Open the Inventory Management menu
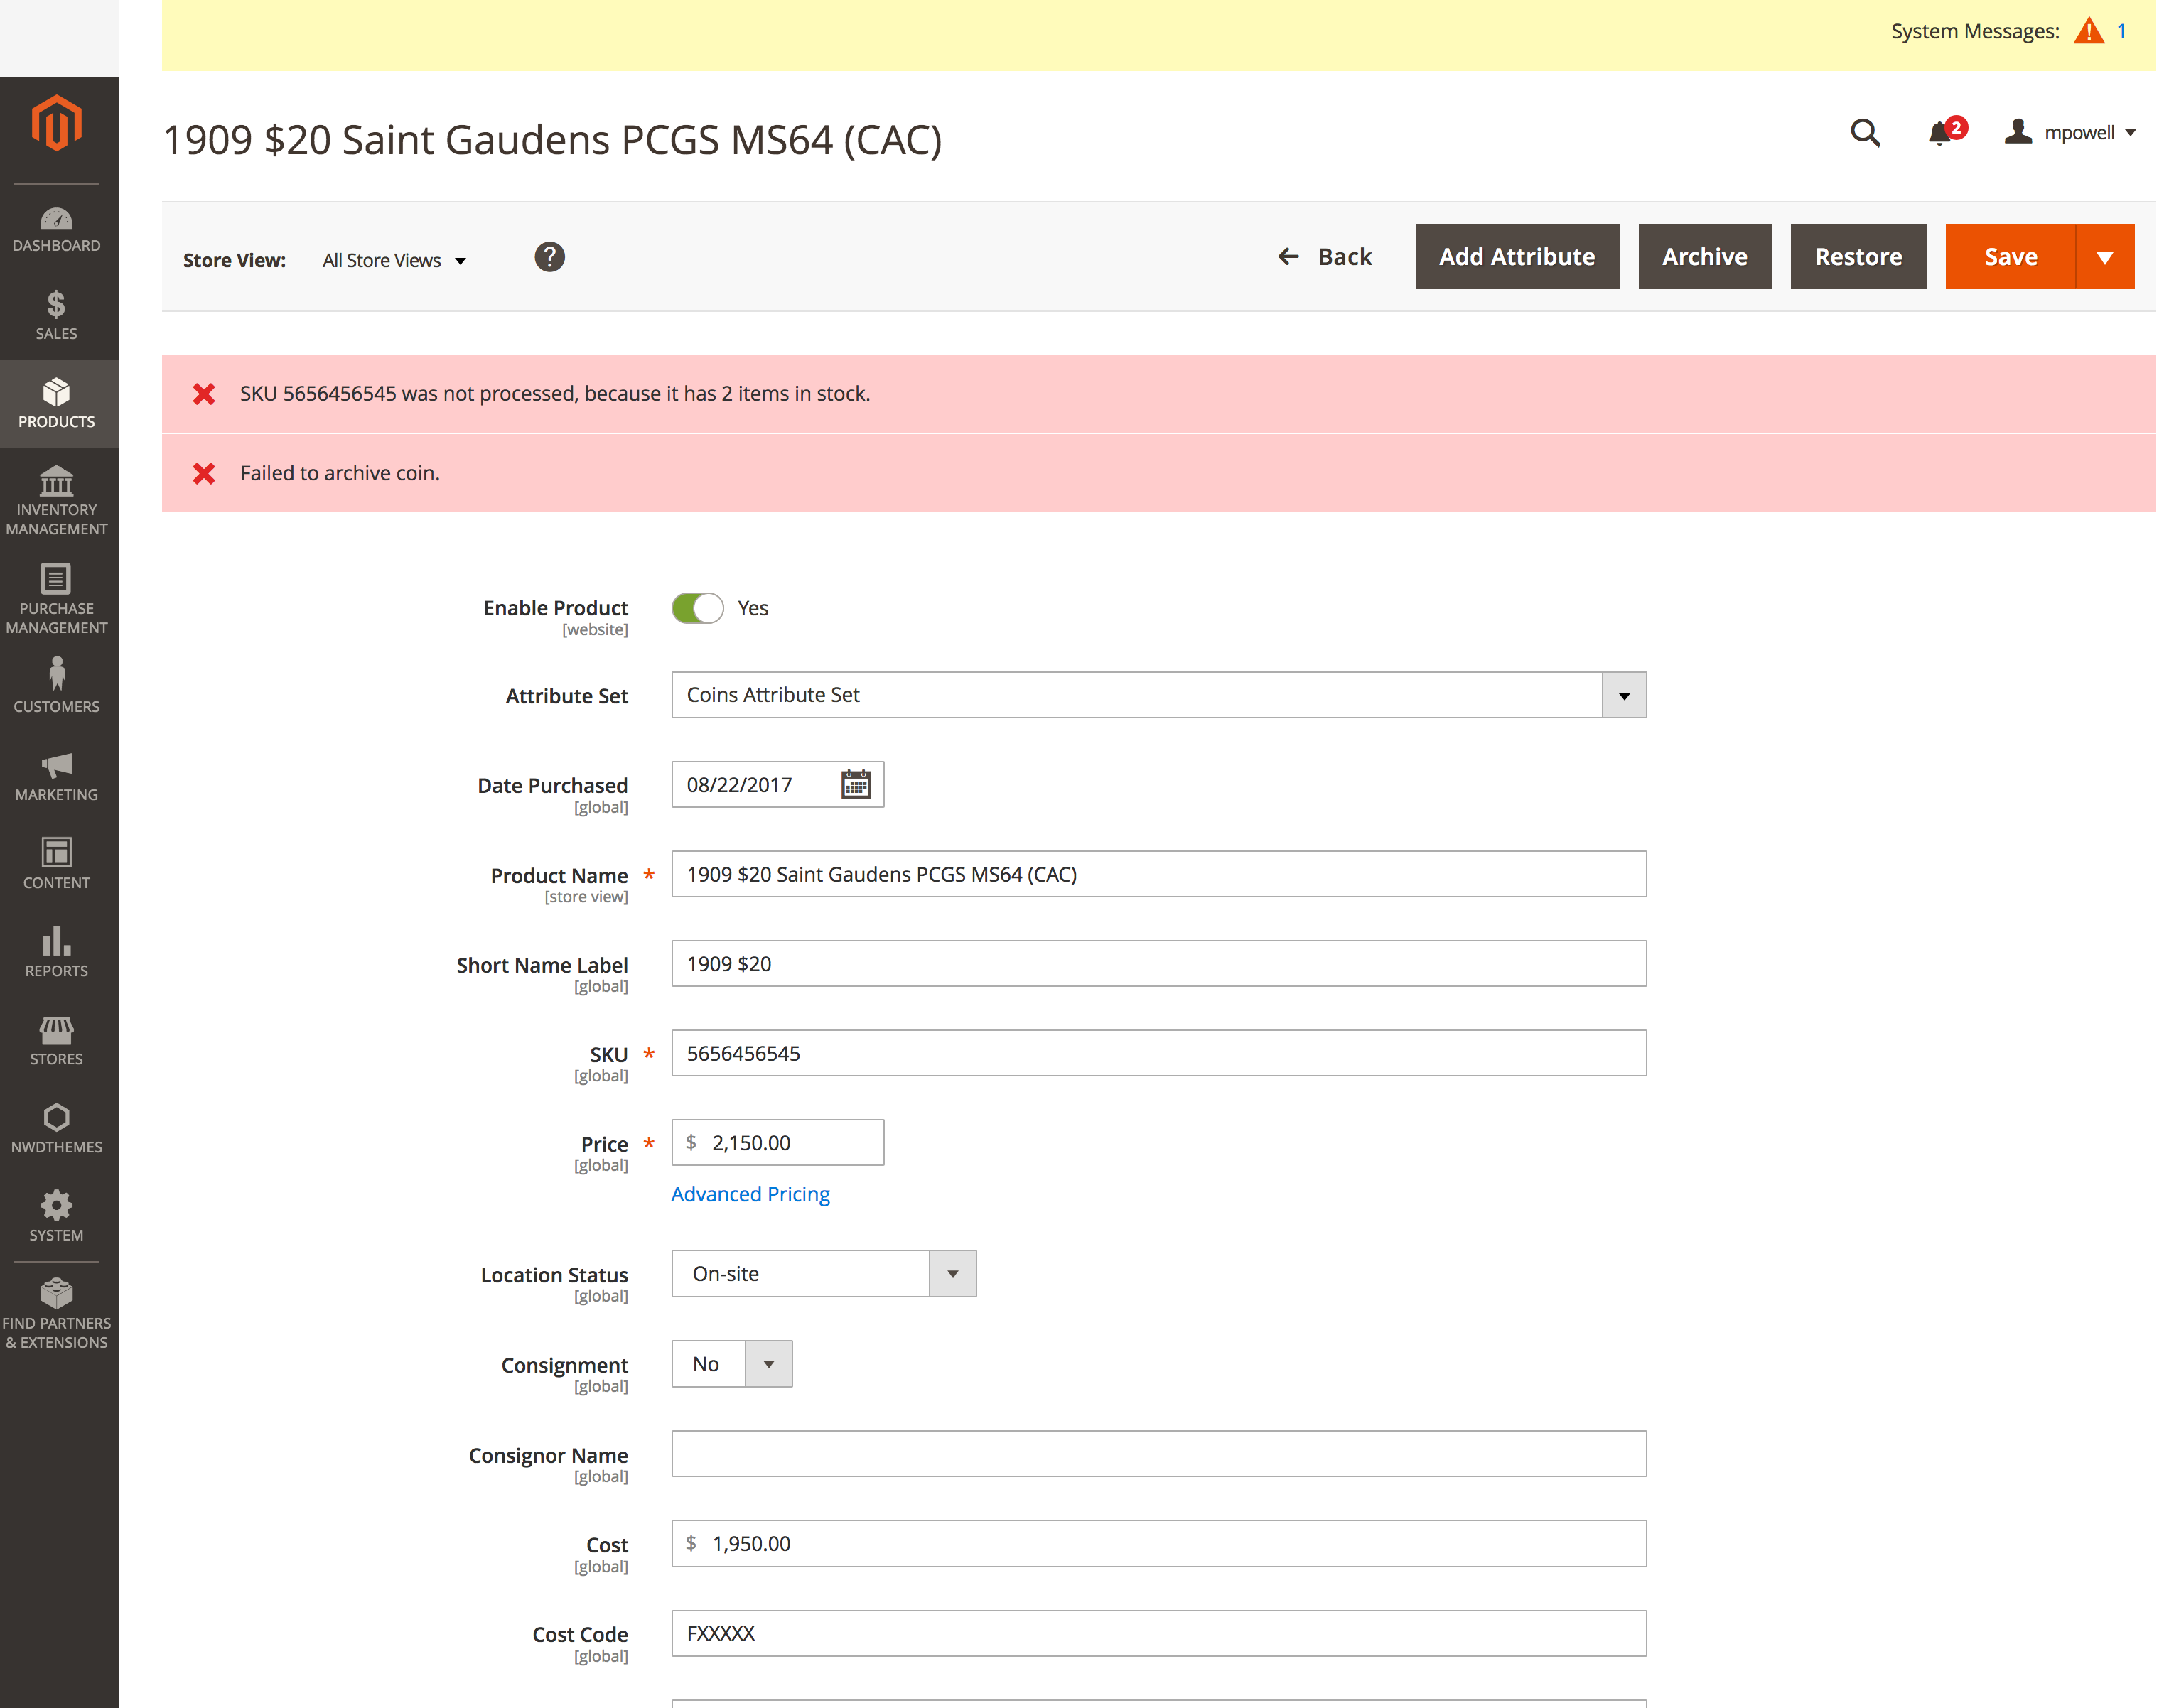The height and width of the screenshot is (1708, 2169). 56,501
